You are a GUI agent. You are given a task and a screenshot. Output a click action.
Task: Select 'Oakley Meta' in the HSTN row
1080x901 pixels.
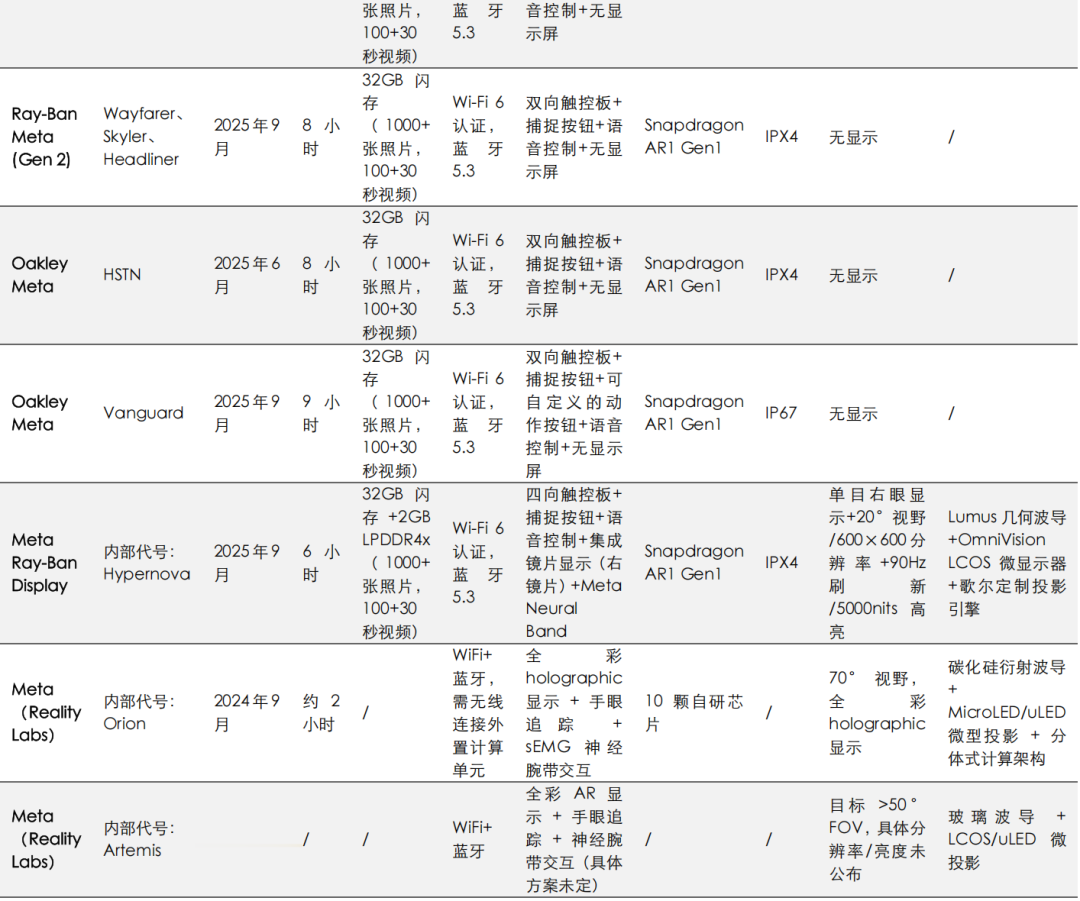[x=40, y=275]
